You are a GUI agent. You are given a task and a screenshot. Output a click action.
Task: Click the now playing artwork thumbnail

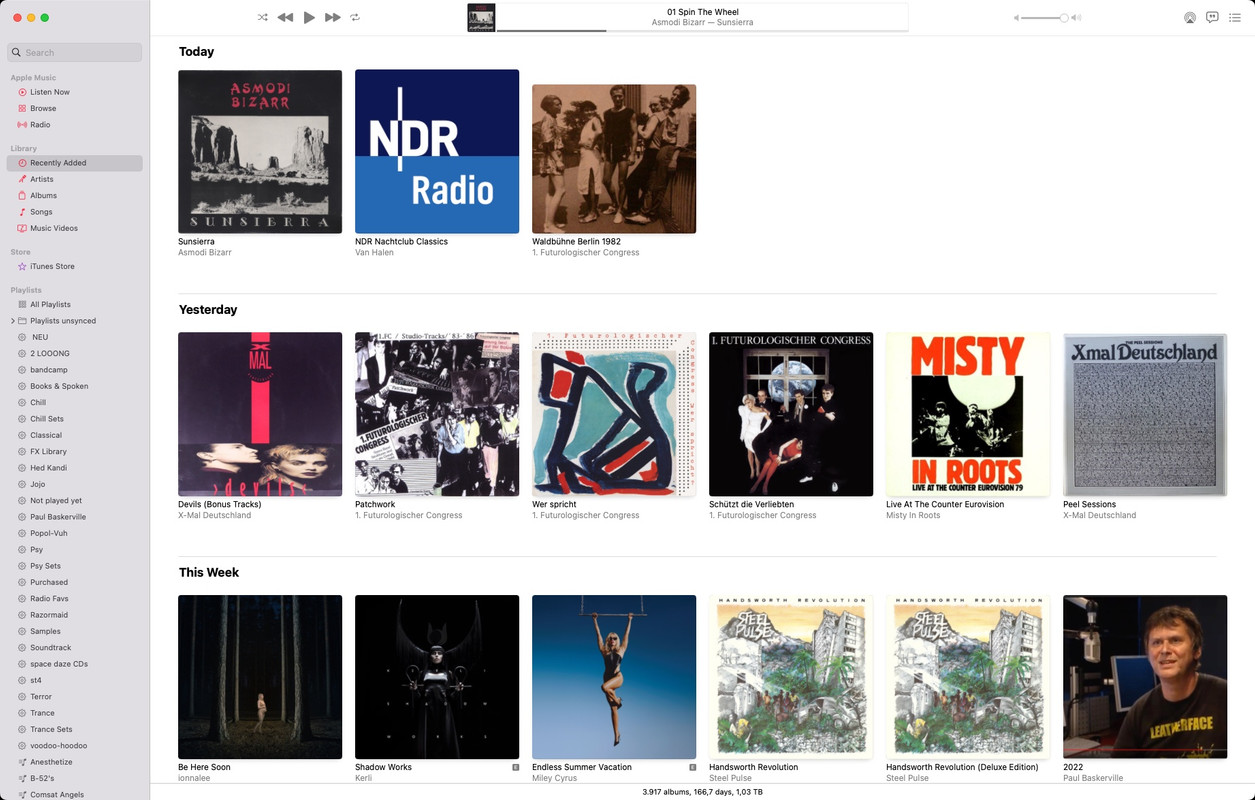(x=481, y=18)
